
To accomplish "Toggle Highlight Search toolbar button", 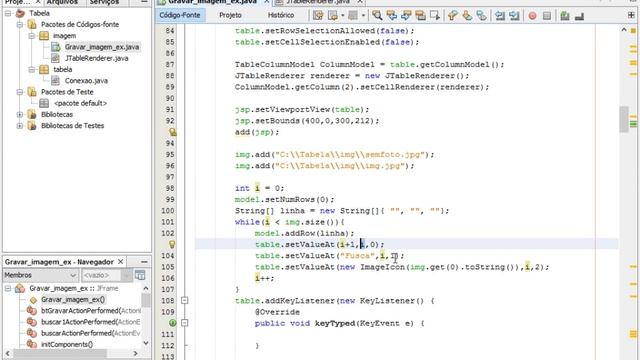I will (420, 16).
